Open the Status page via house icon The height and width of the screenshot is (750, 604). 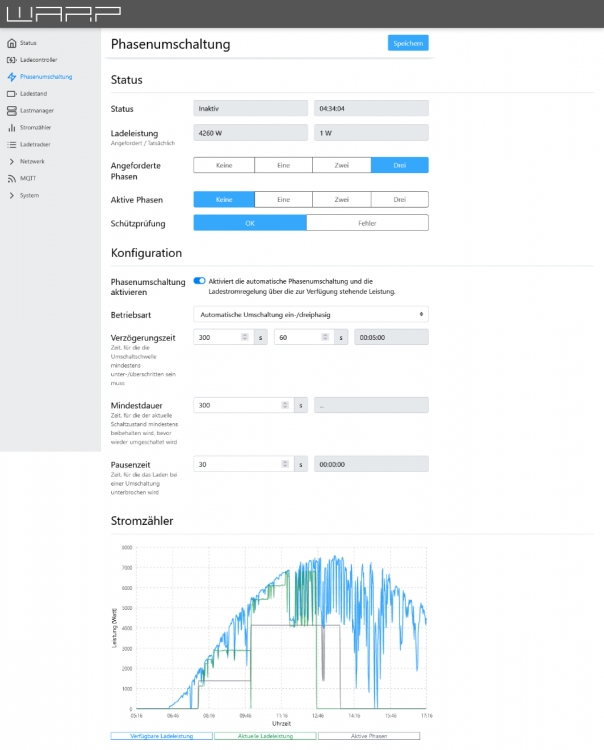(11, 43)
